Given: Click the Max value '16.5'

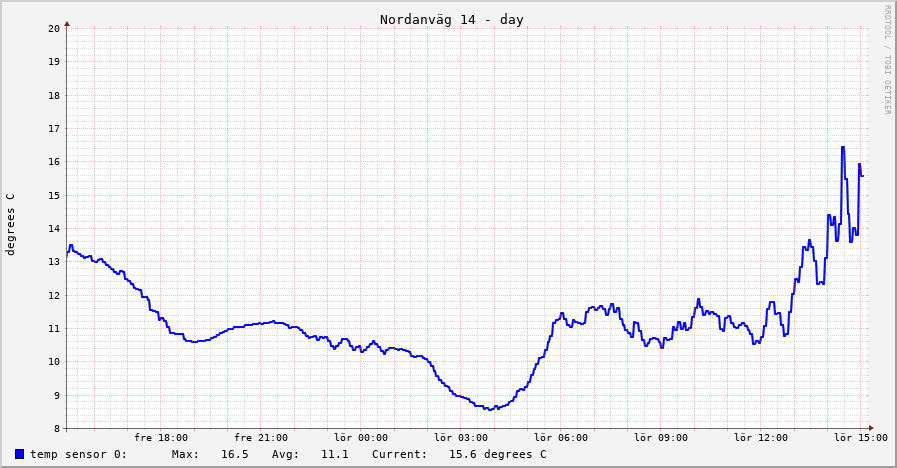Looking at the screenshot, I should (x=235, y=454).
